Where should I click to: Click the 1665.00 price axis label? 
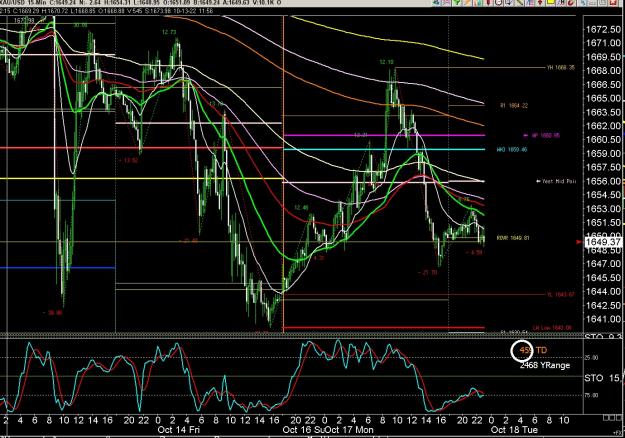coord(603,98)
